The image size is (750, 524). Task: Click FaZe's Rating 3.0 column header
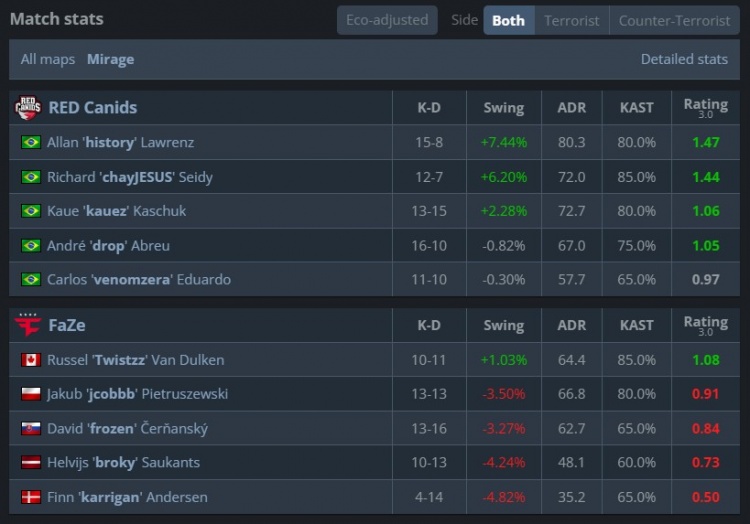click(705, 325)
